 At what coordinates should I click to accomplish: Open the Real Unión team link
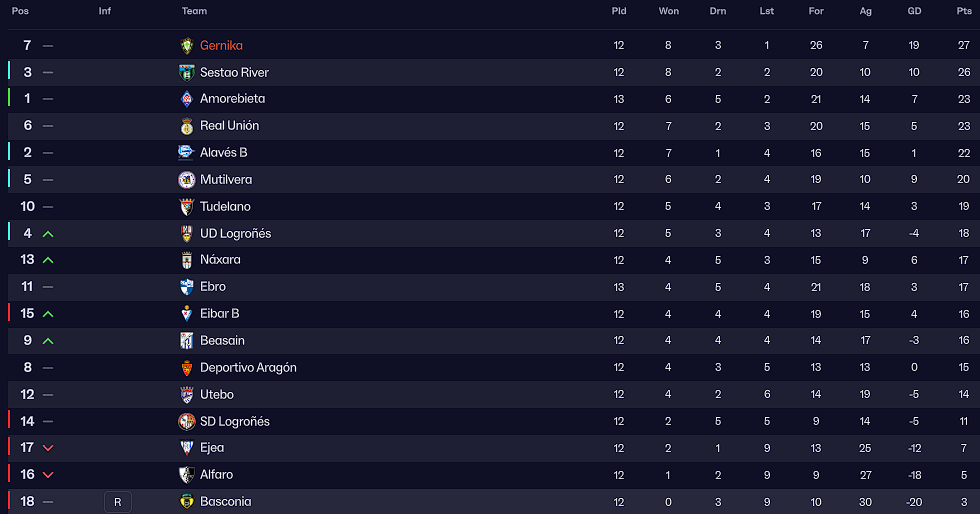pyautogui.click(x=229, y=126)
